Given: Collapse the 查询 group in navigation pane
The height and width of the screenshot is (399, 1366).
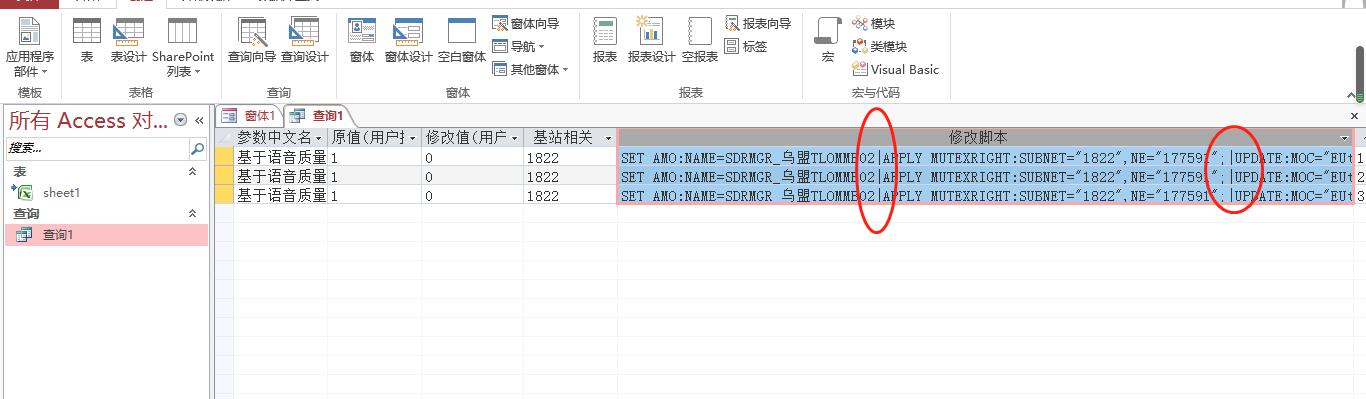Looking at the screenshot, I should pyautogui.click(x=193, y=214).
